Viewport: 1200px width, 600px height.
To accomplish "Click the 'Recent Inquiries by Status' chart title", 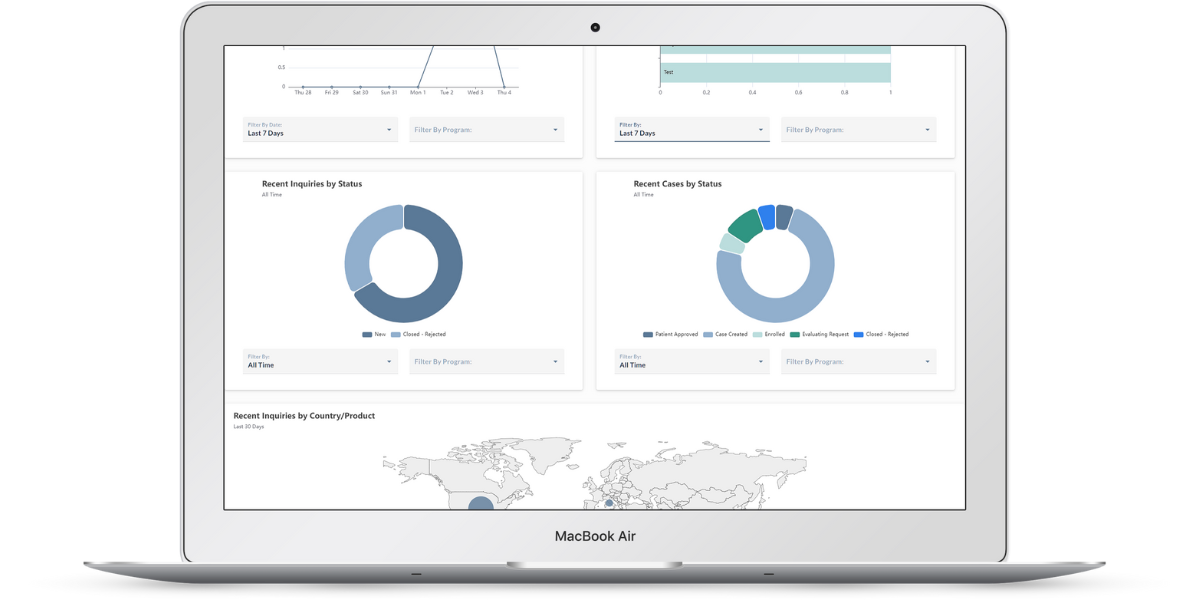I will (311, 183).
